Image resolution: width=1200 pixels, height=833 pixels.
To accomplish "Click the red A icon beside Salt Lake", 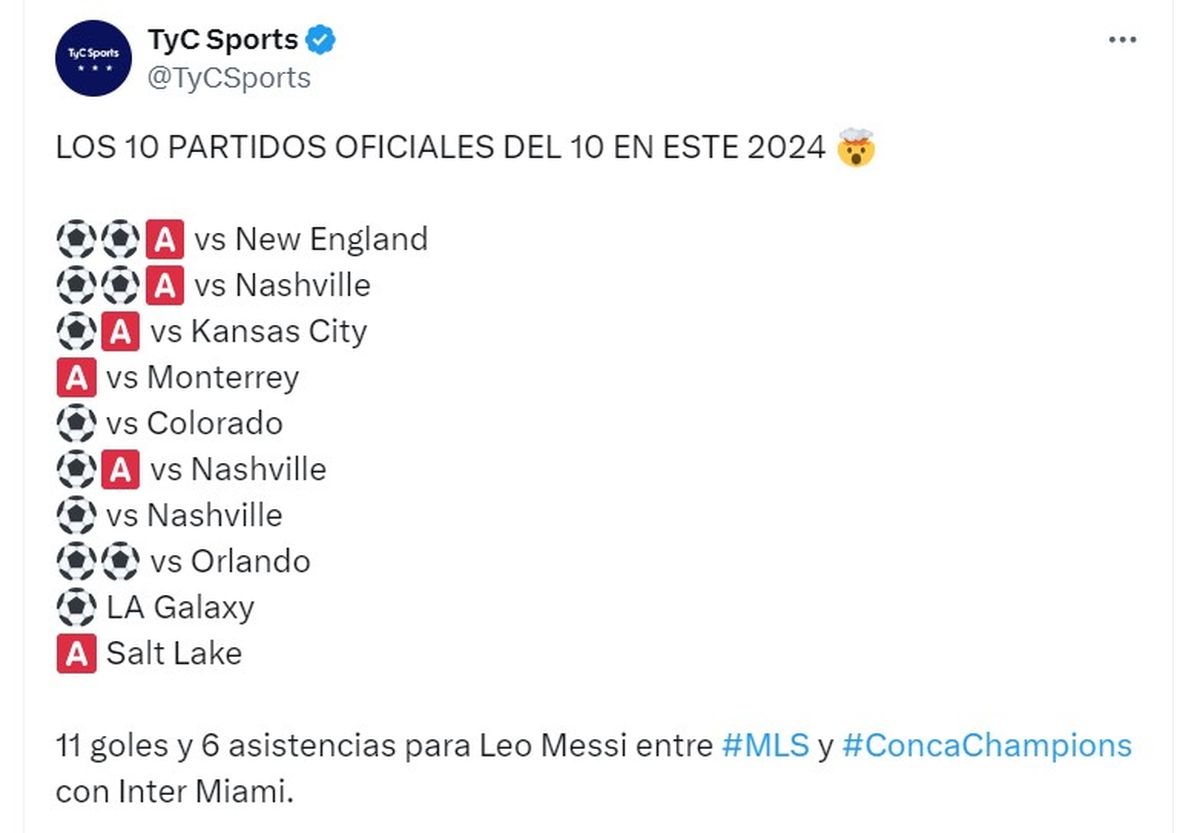I will pos(76,654).
